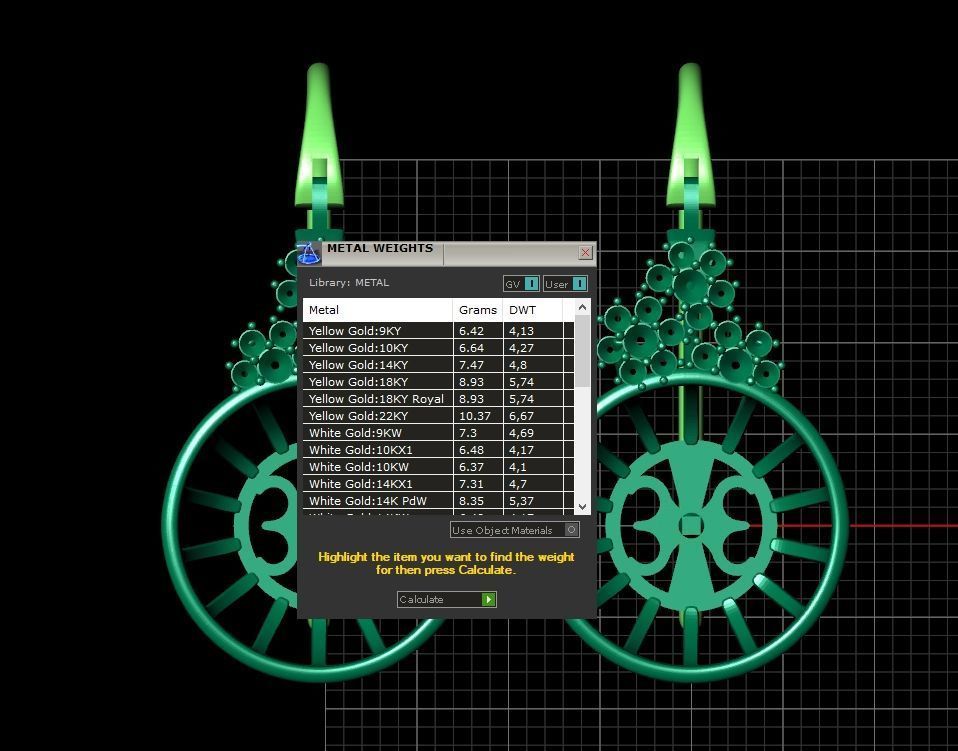Click grams value 7.47
Screen dimensions: 958x751
[471, 365]
